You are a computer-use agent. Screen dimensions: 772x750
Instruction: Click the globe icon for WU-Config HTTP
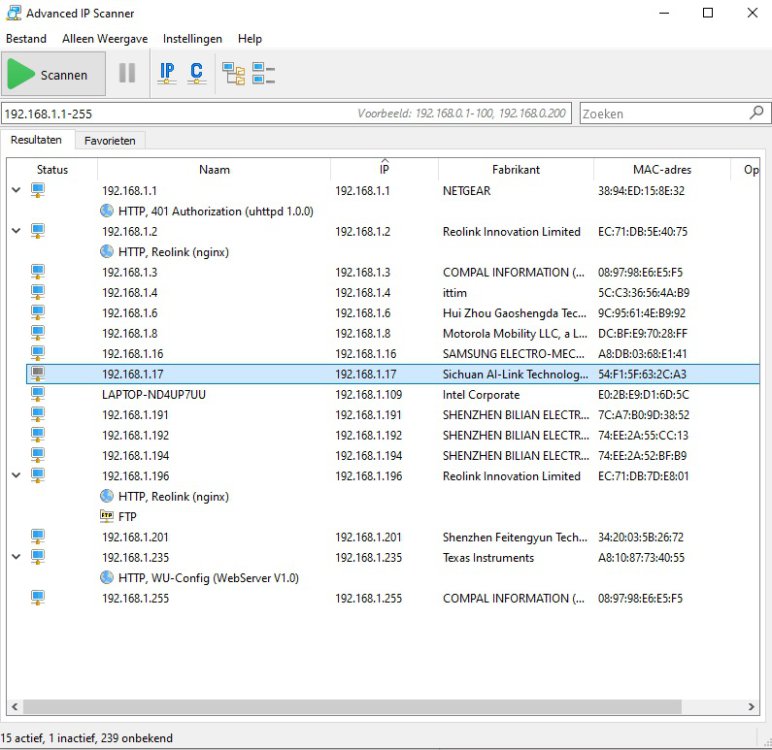(x=107, y=578)
